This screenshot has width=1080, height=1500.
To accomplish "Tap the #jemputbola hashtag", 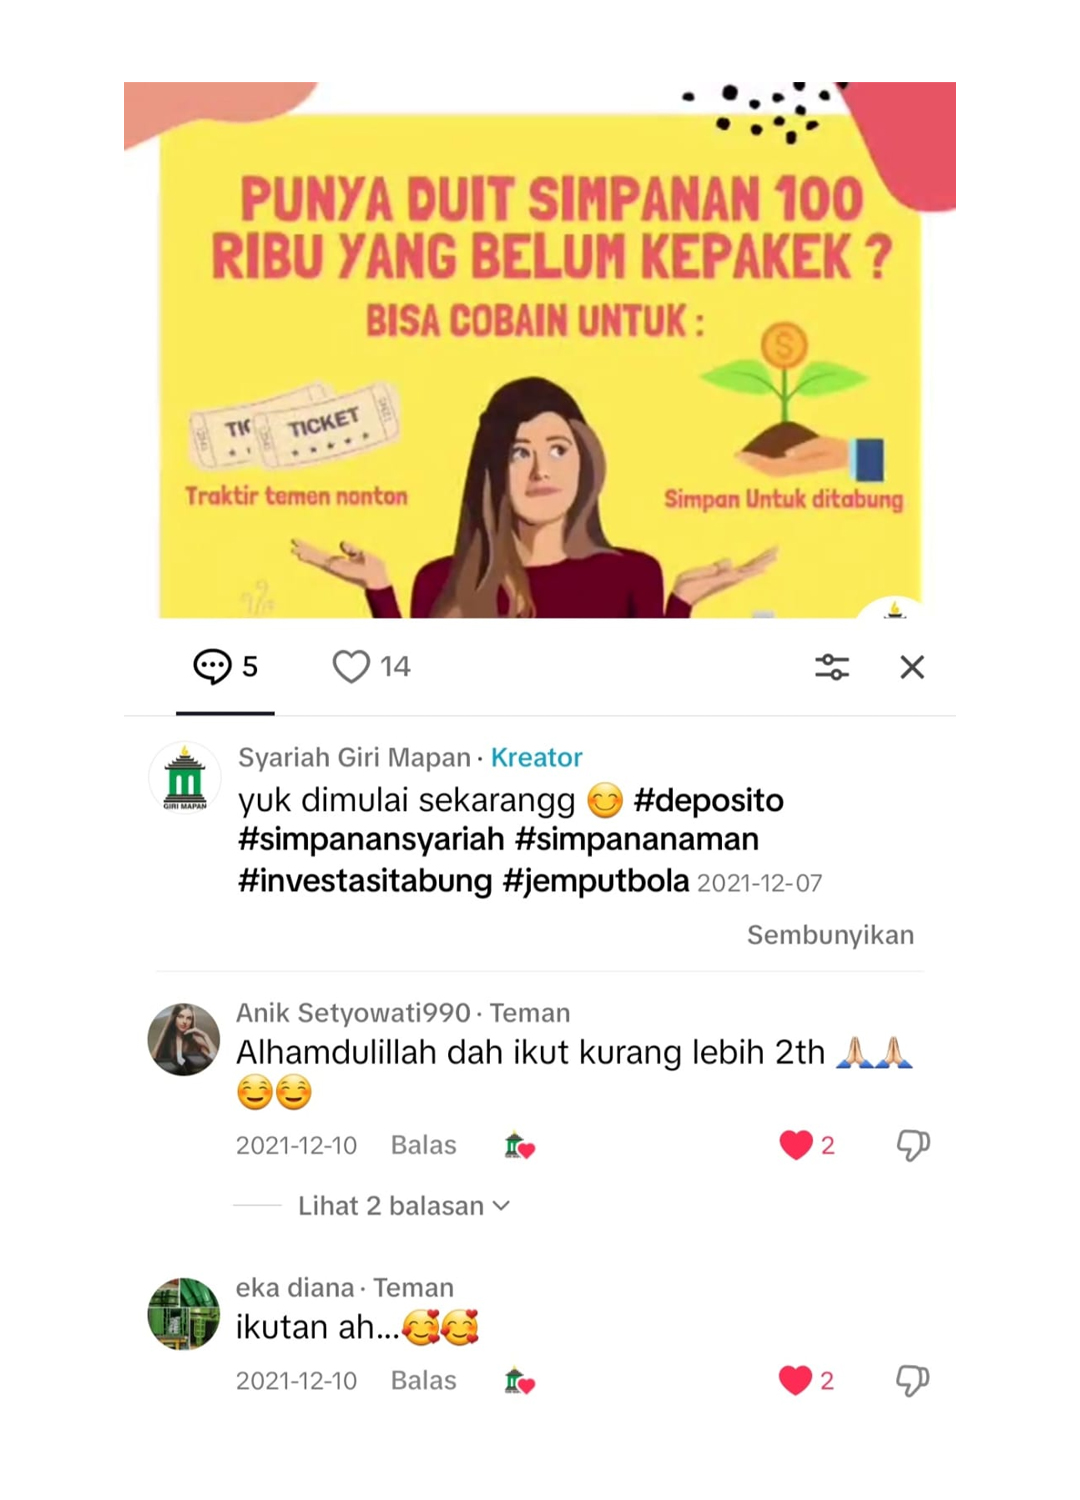I will click(x=596, y=881).
